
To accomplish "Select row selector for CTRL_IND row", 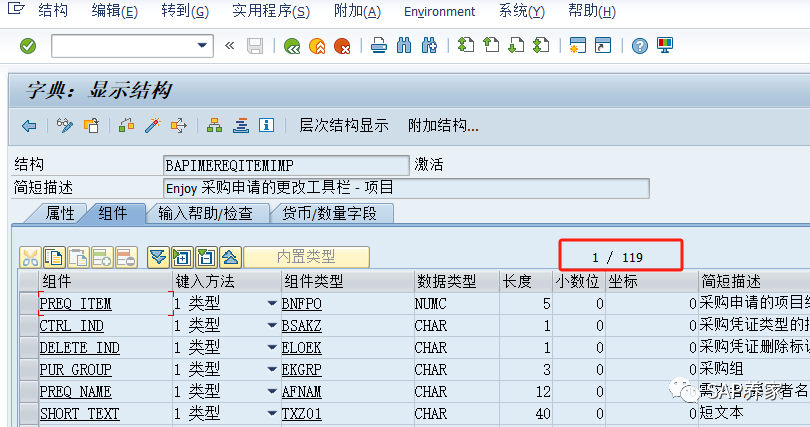I will click(28, 326).
